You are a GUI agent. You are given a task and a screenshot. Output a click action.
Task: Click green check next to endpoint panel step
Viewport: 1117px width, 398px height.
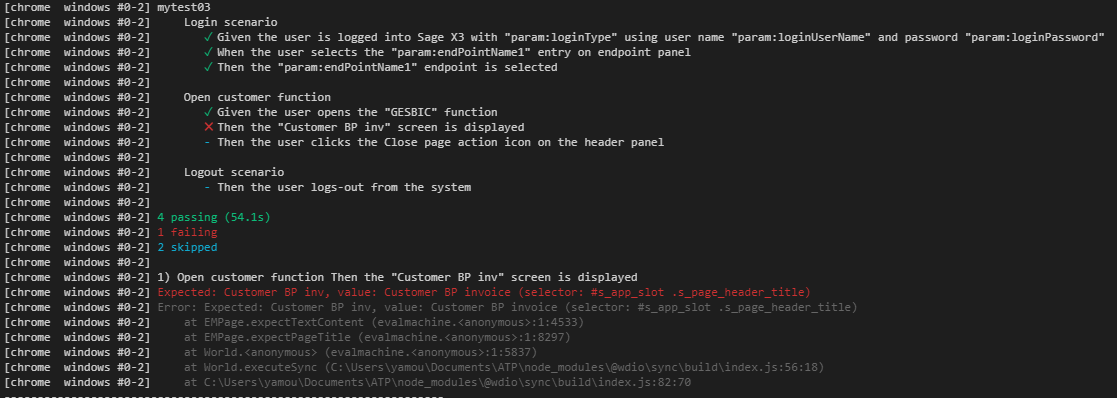[208, 53]
